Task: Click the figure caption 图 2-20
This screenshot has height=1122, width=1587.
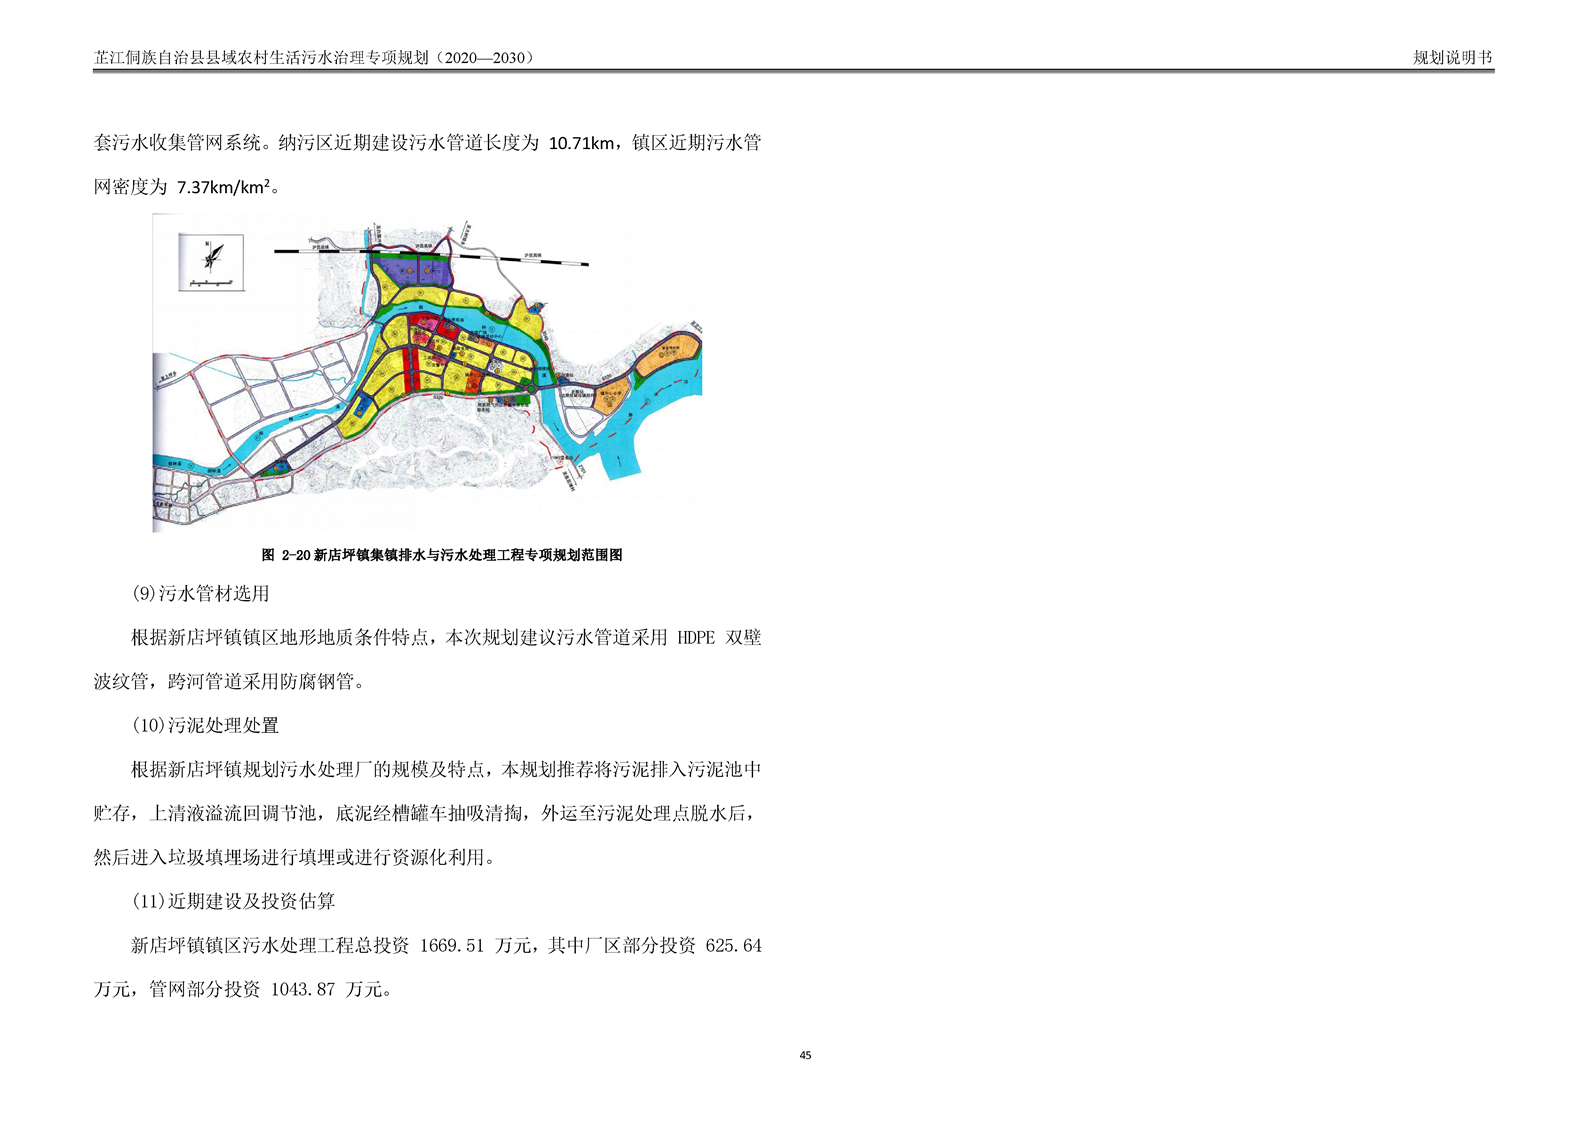Action: 442,555
